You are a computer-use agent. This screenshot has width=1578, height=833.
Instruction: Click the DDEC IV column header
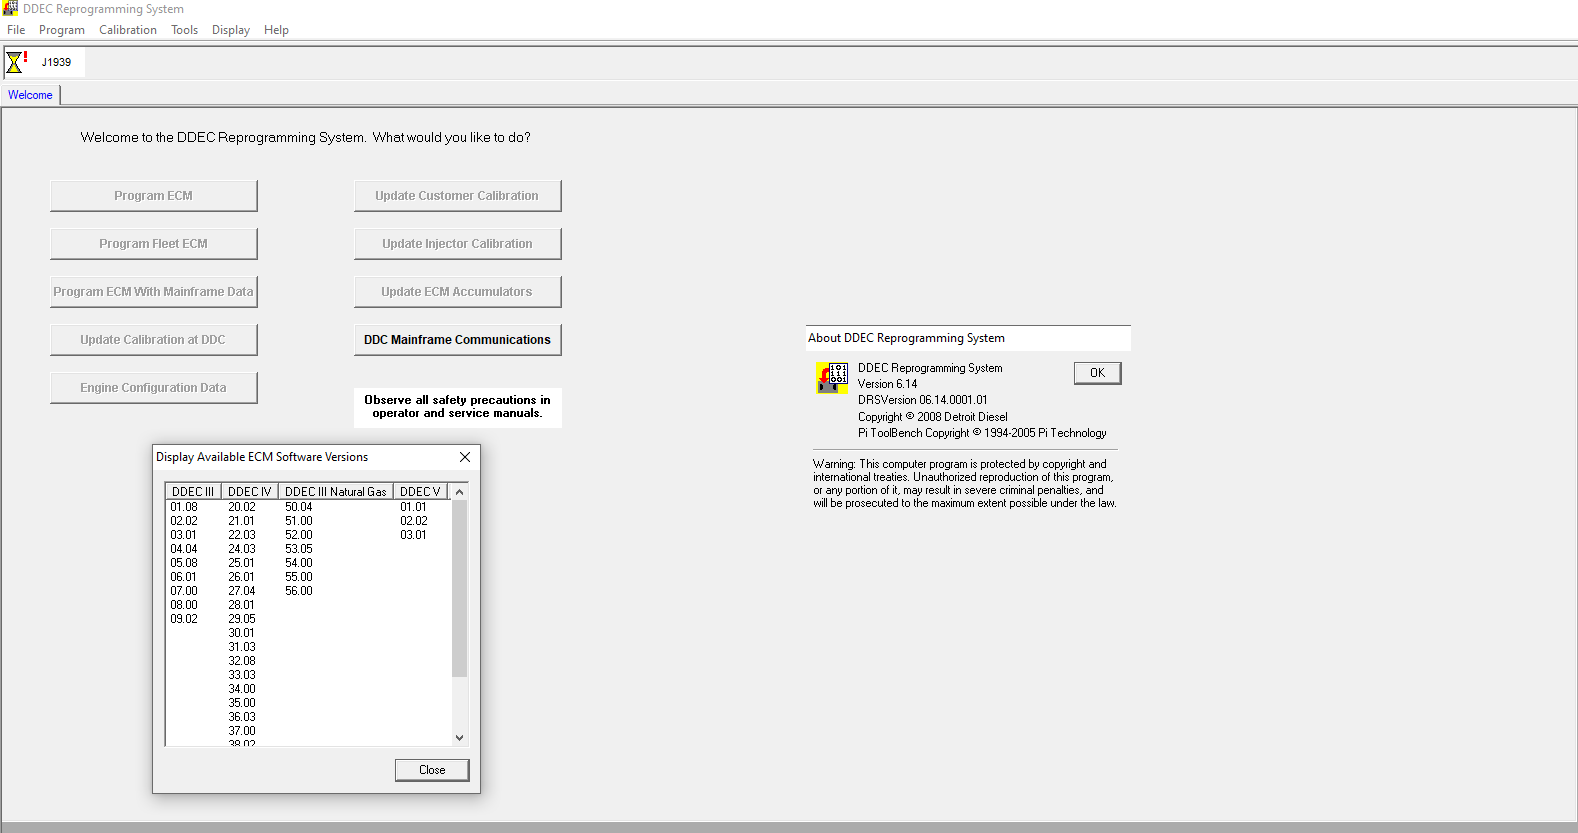[x=249, y=491]
